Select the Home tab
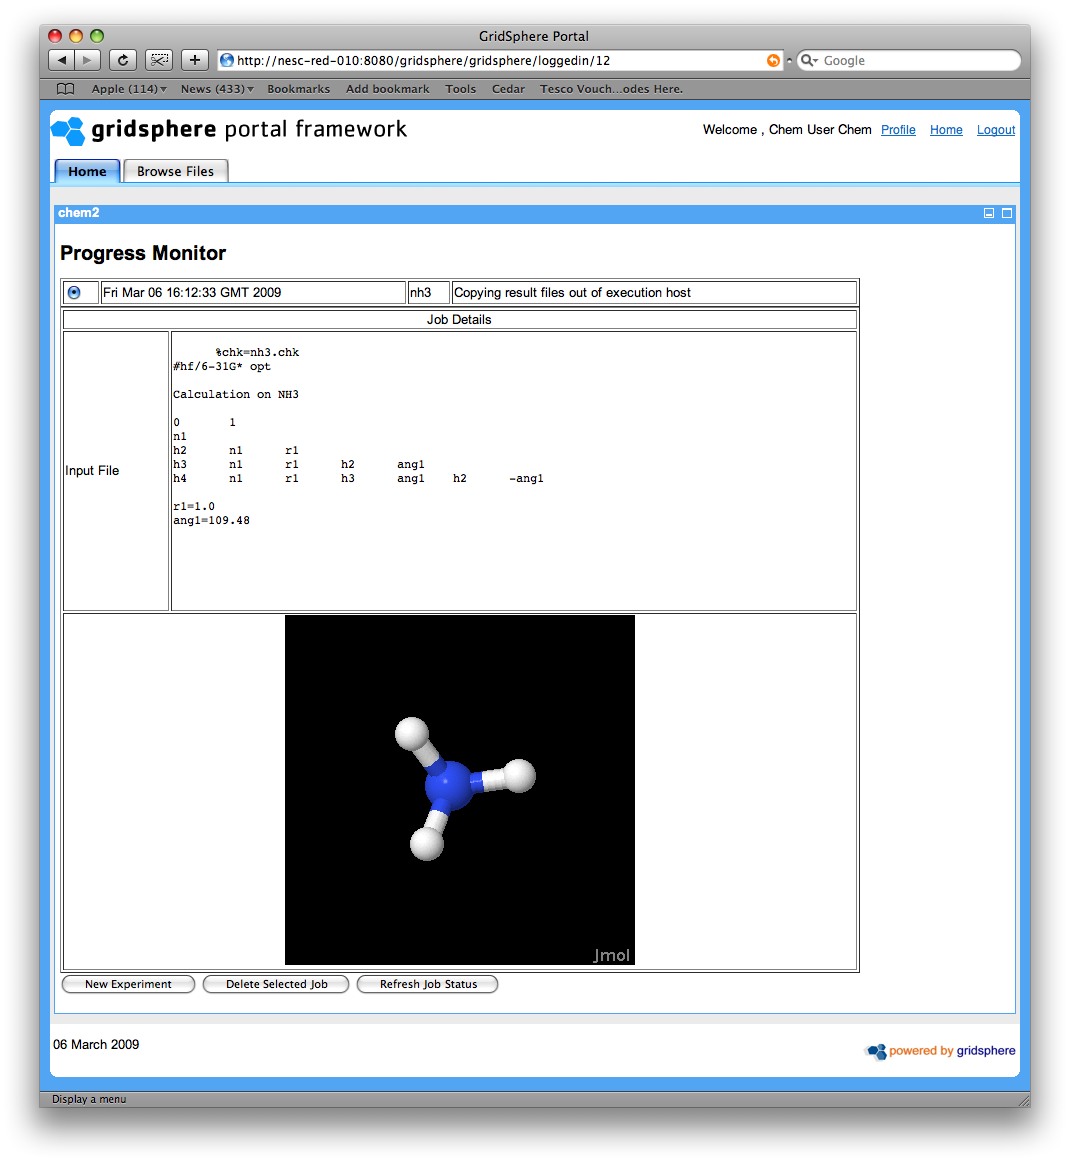 pos(87,171)
